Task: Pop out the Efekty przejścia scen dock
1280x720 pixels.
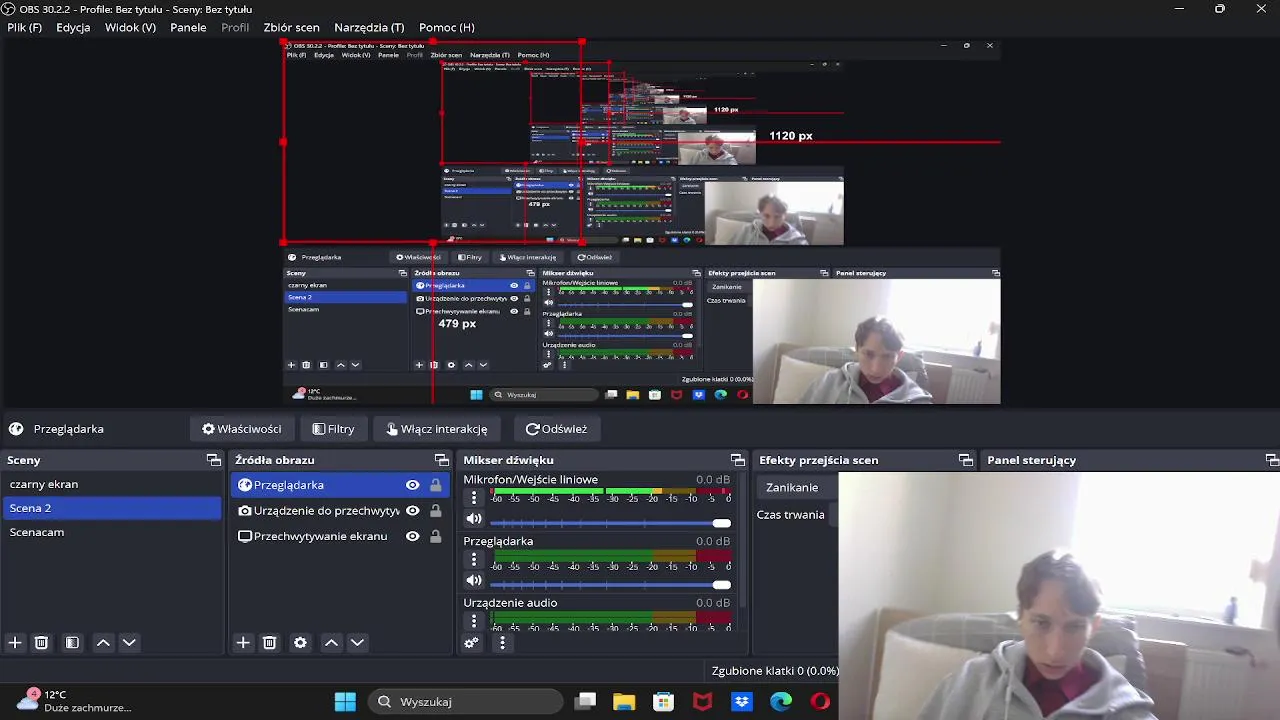Action: (965, 460)
